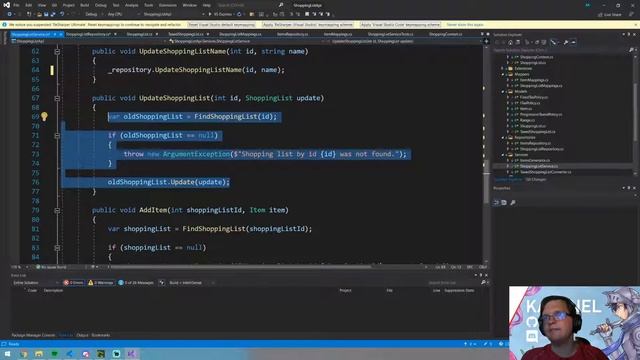Collapse the if block at line 71
Screen dimensions: 640x360
pyautogui.click(x=57, y=136)
